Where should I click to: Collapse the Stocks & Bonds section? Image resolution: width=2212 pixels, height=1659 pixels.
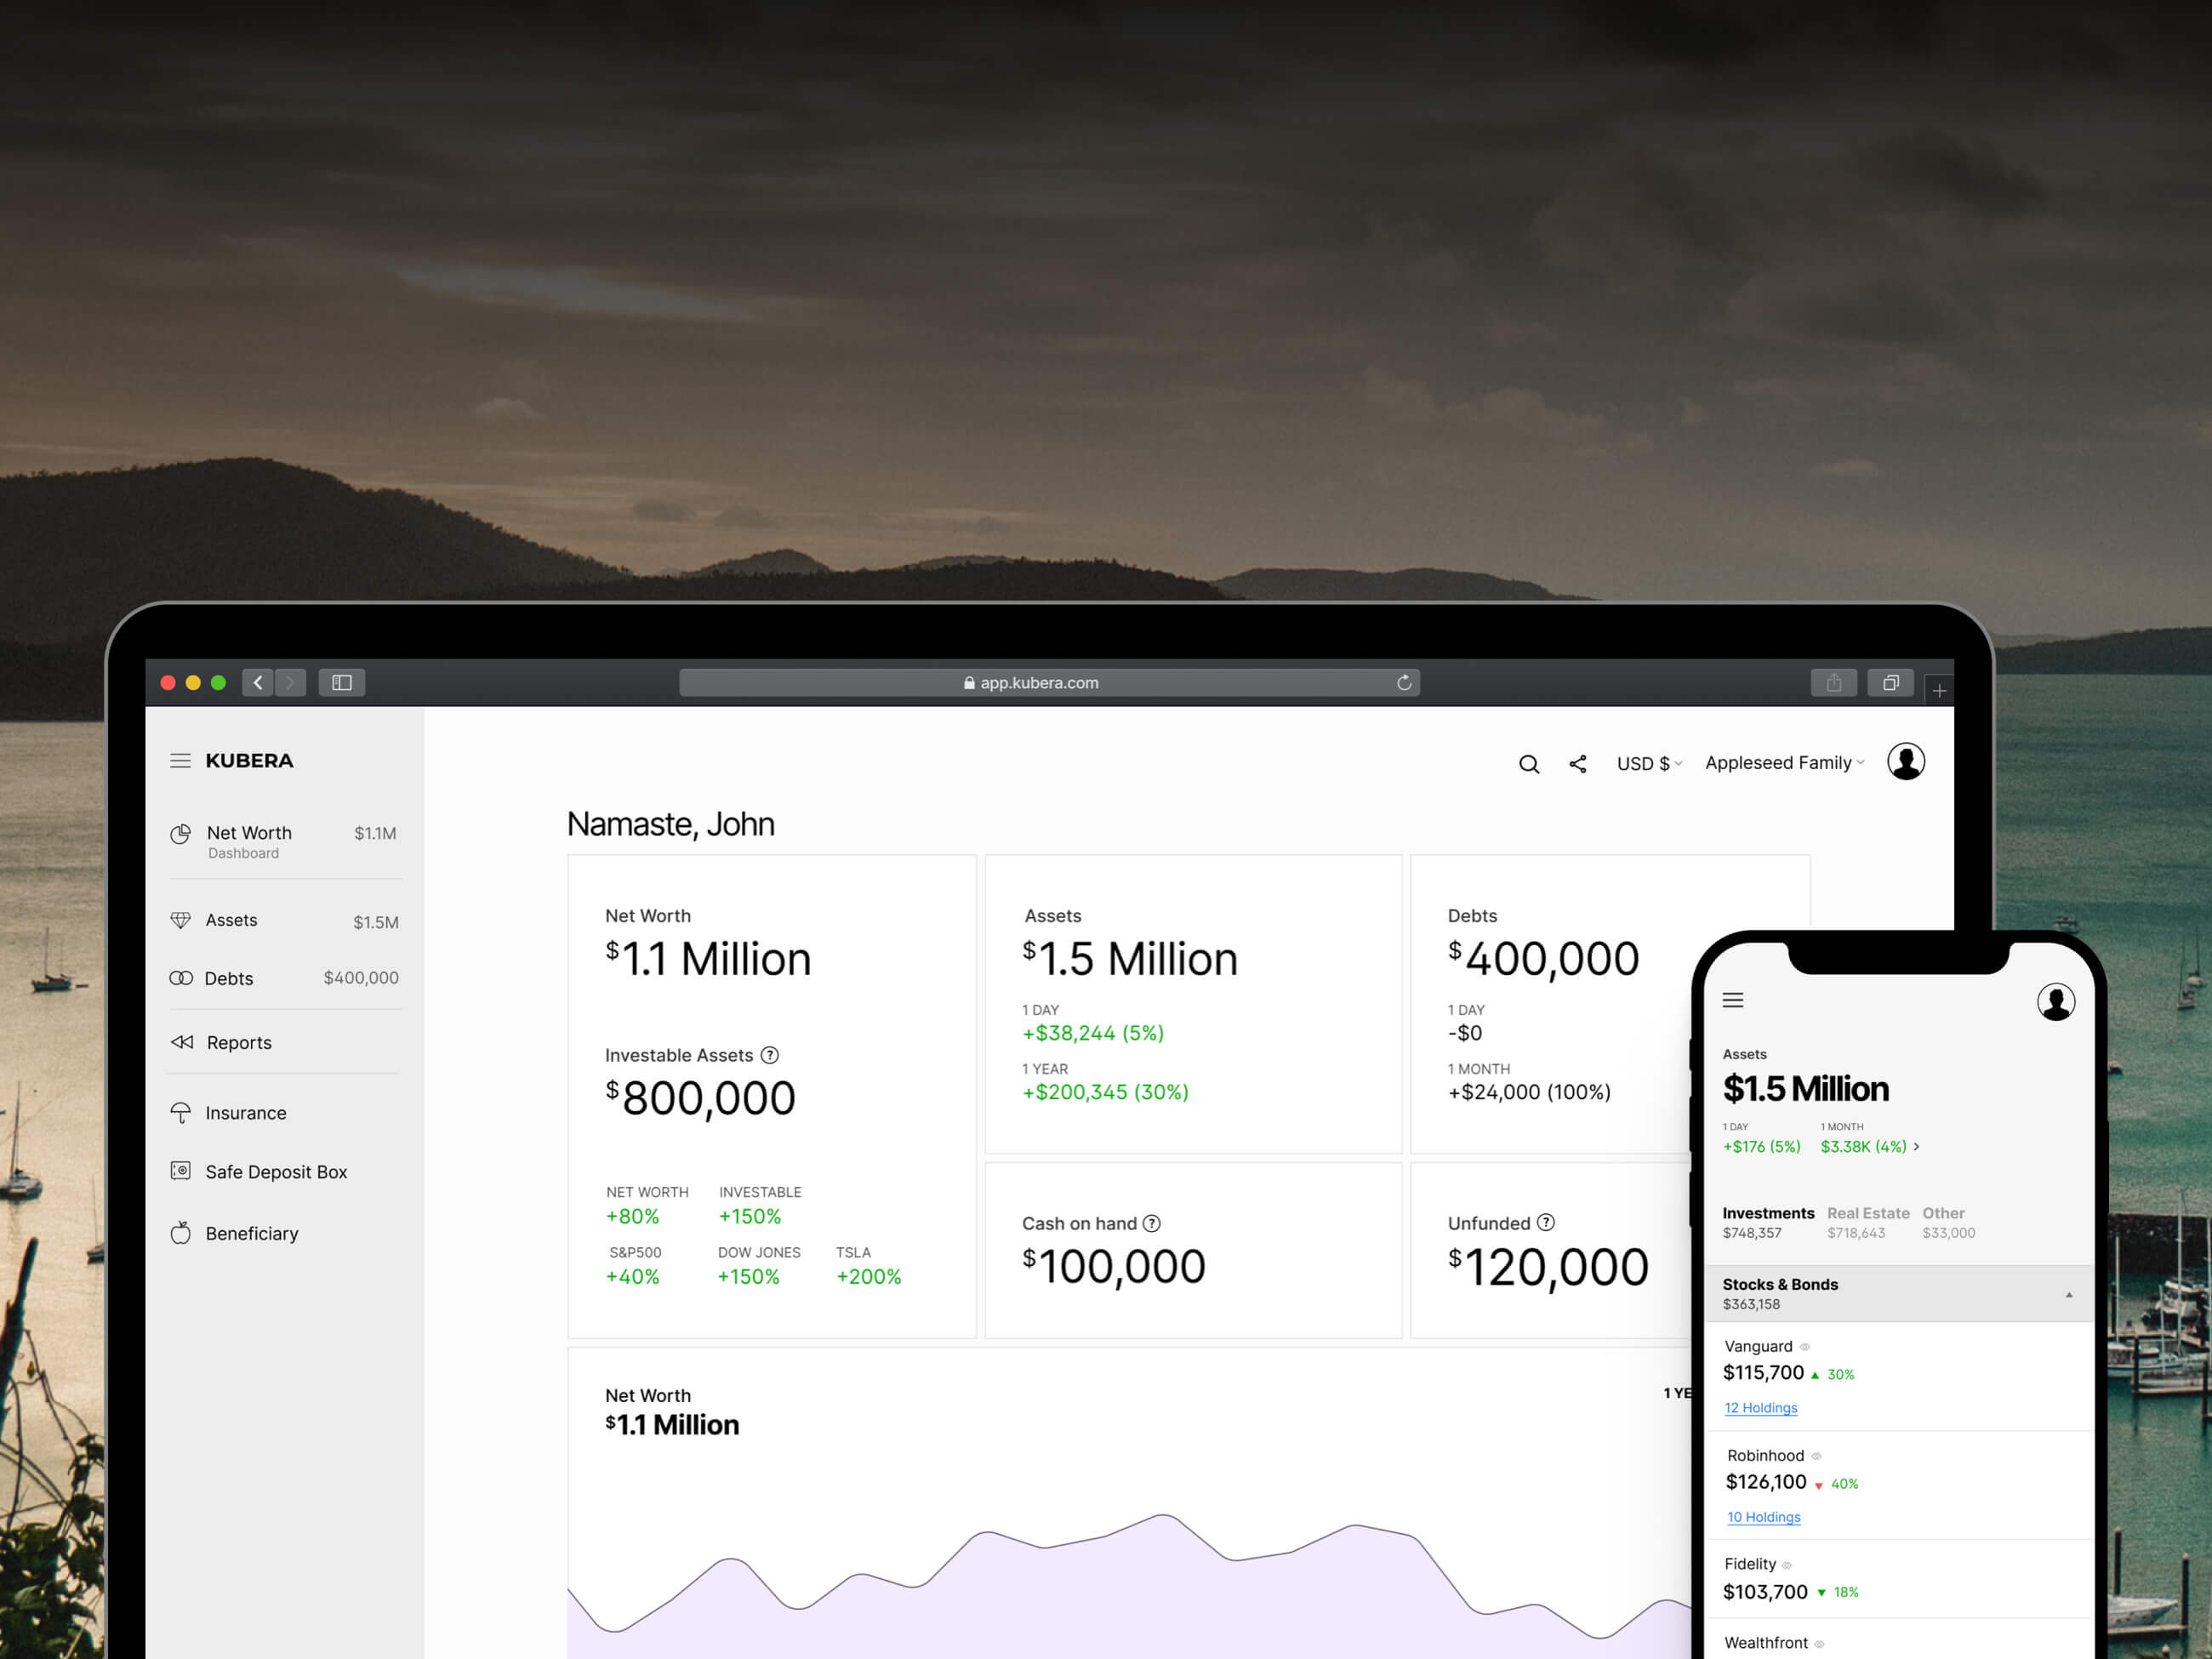click(x=2068, y=1293)
